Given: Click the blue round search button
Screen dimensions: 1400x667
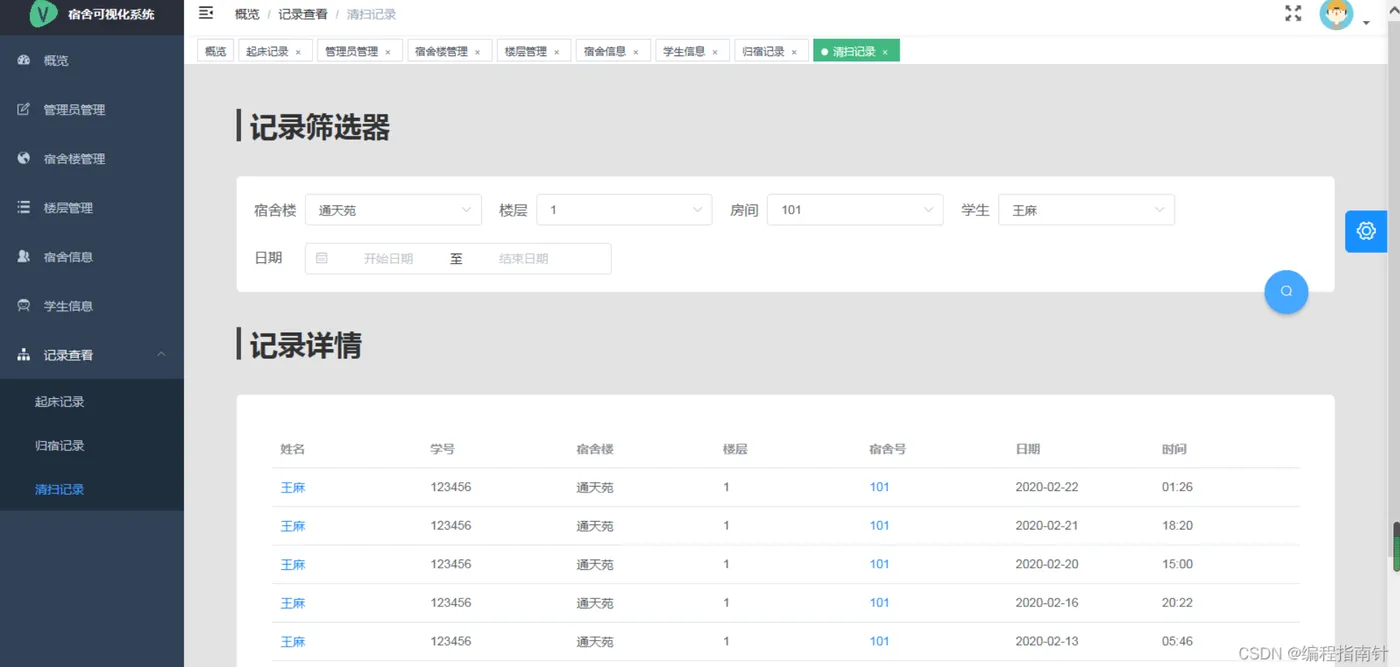Looking at the screenshot, I should (x=1286, y=291).
